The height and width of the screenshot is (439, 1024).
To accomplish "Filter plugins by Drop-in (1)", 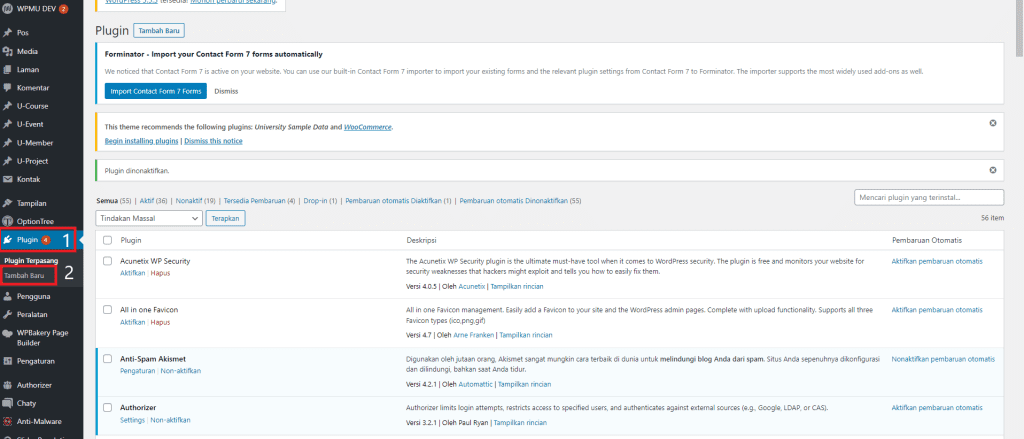I will pos(320,201).
